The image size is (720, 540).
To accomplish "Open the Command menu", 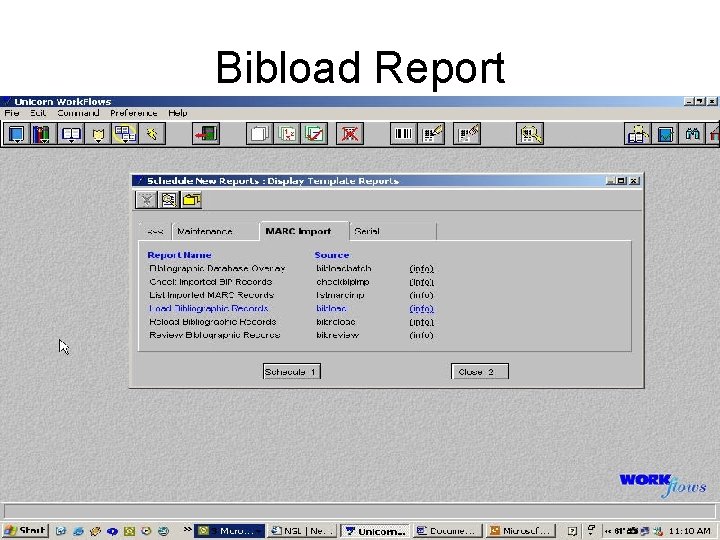I will click(78, 113).
